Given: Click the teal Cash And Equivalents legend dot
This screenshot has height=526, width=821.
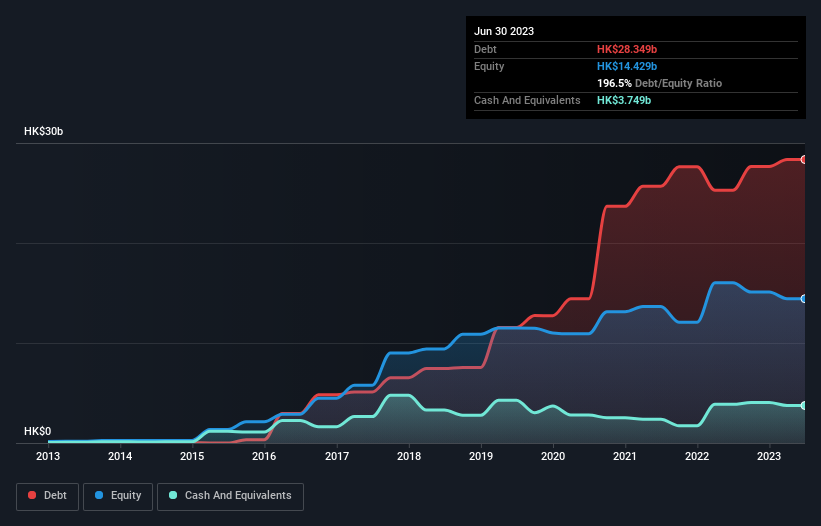Looking at the screenshot, I should [173, 495].
